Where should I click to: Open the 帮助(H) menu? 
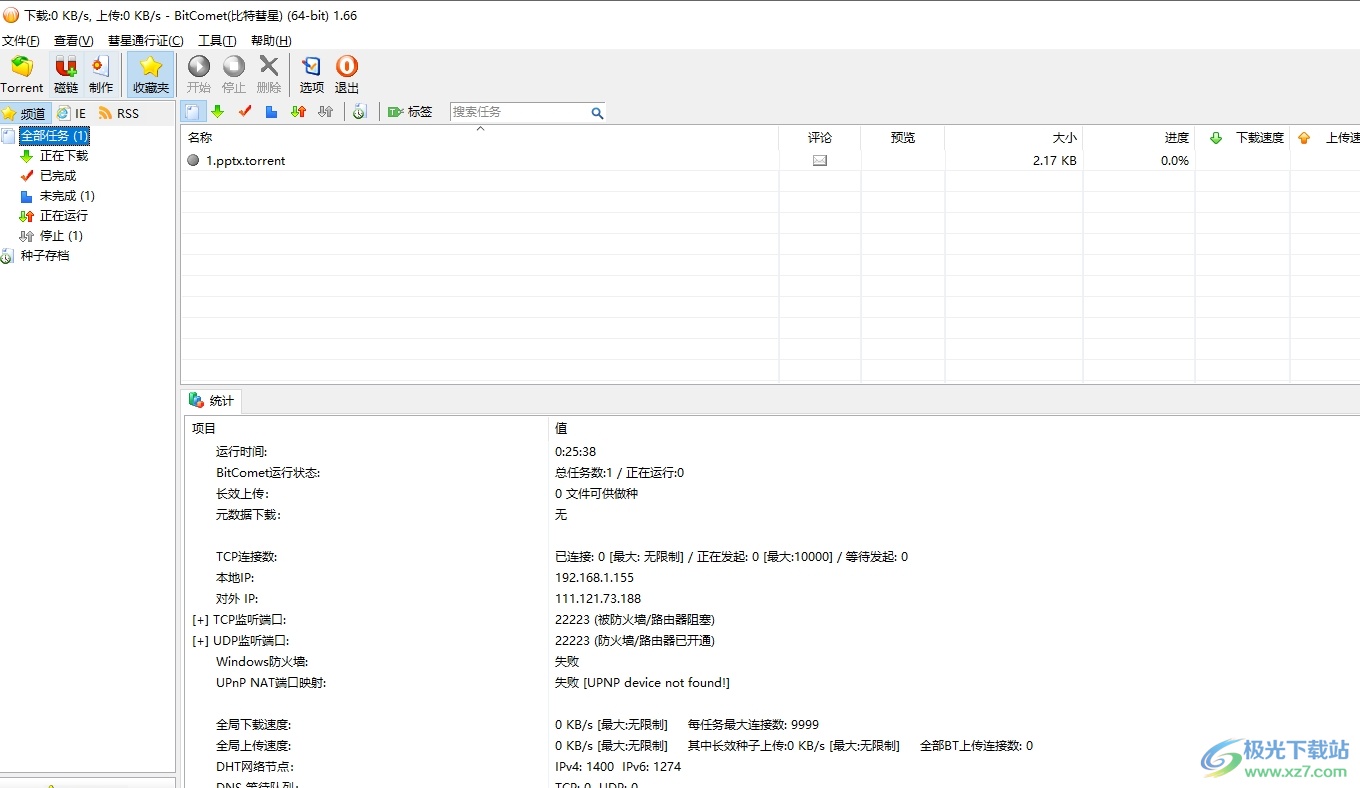click(x=271, y=41)
